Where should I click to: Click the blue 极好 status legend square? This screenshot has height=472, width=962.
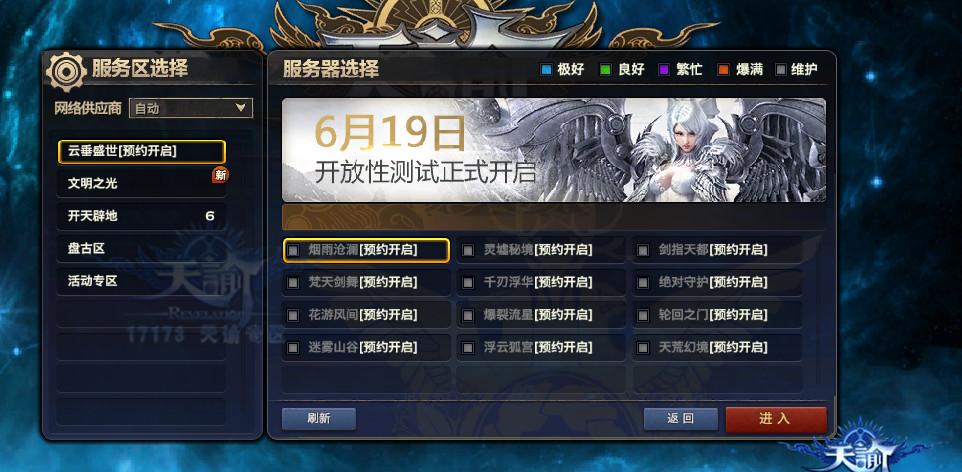pos(545,69)
